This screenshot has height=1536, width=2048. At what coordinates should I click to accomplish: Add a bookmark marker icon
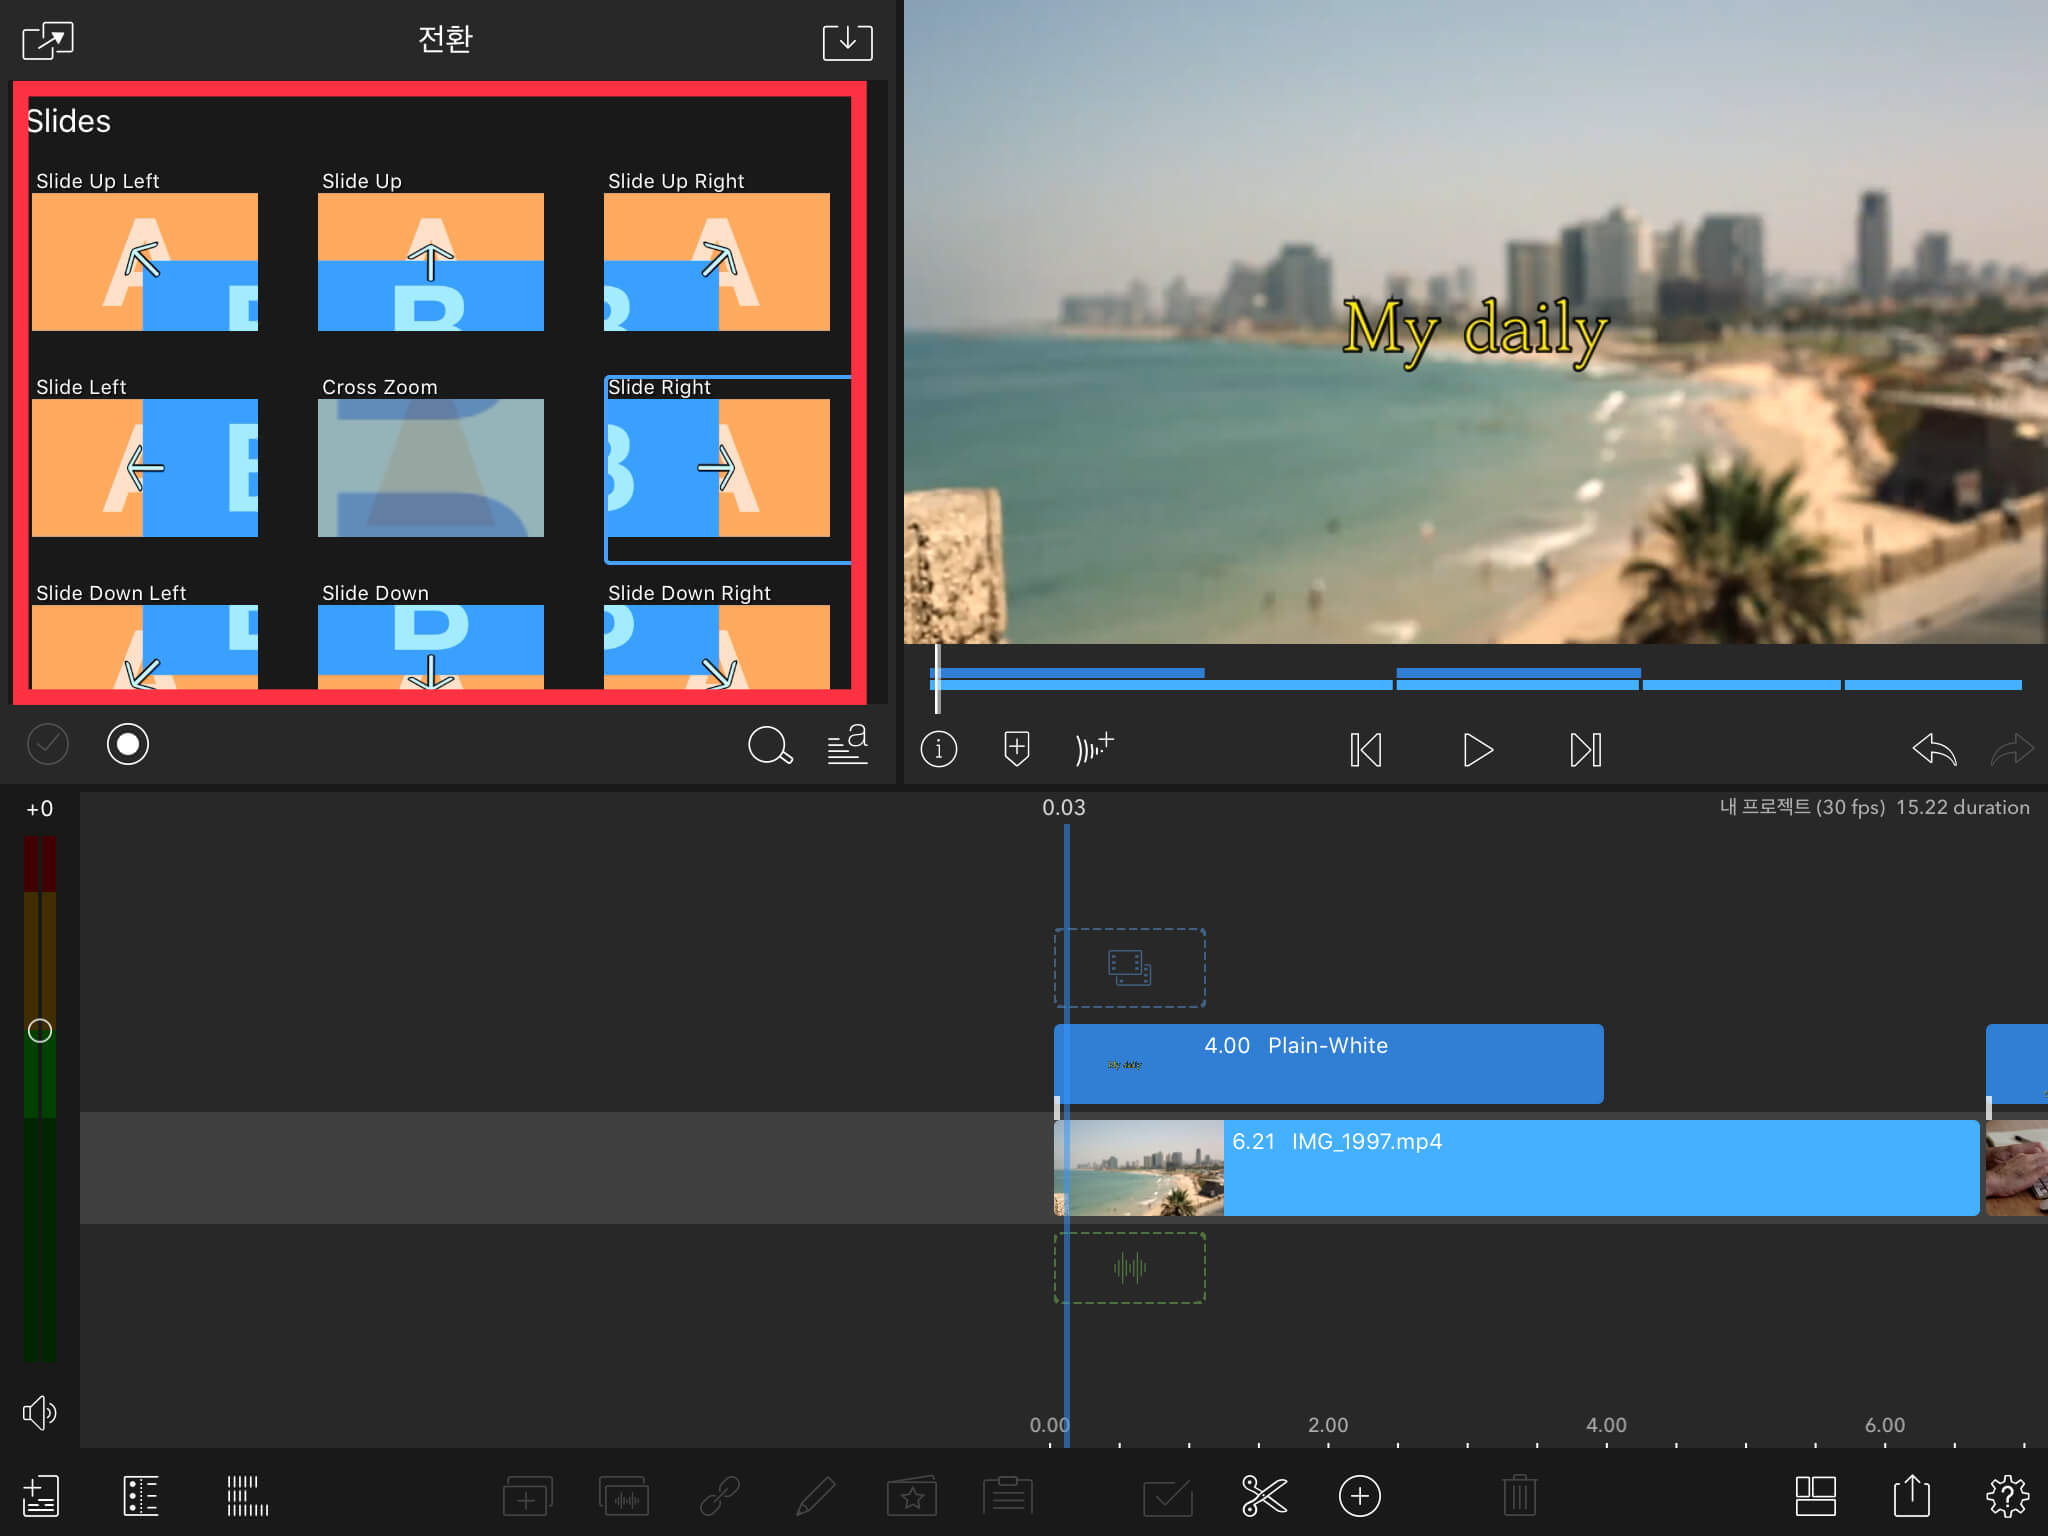[1016, 749]
